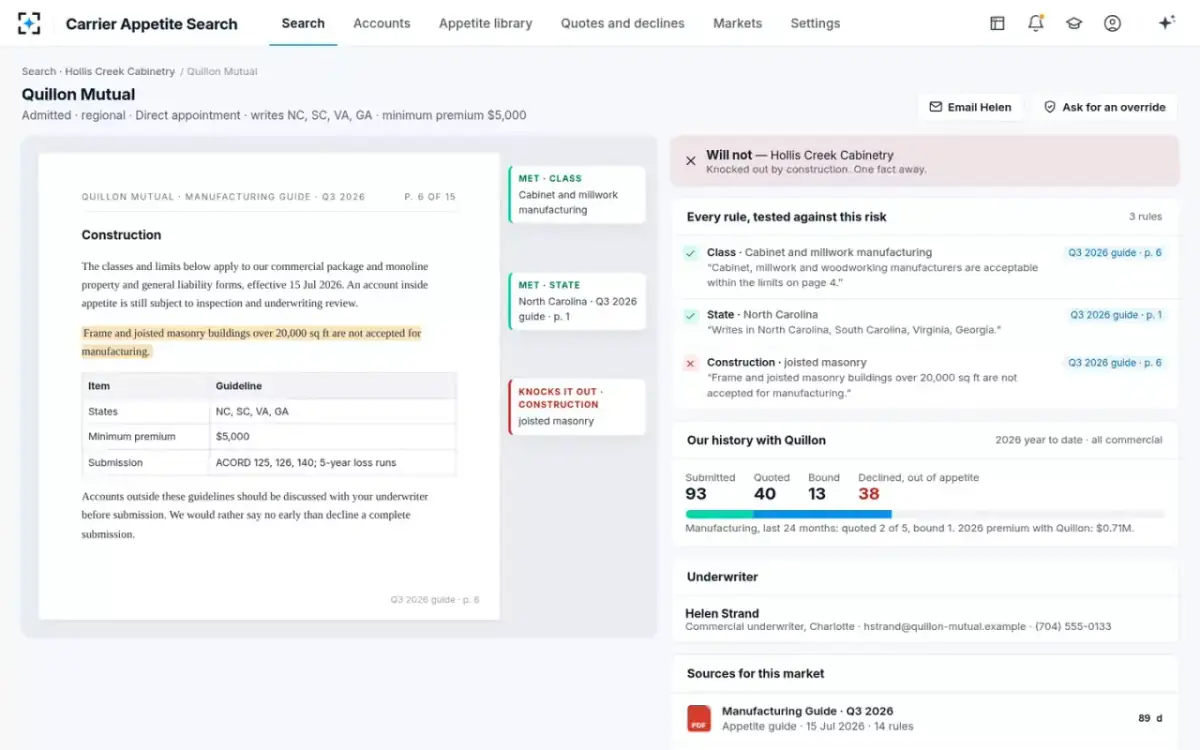This screenshot has width=1200, height=750.
Task: Click the '89 d' age on the source row
Action: [1151, 718]
